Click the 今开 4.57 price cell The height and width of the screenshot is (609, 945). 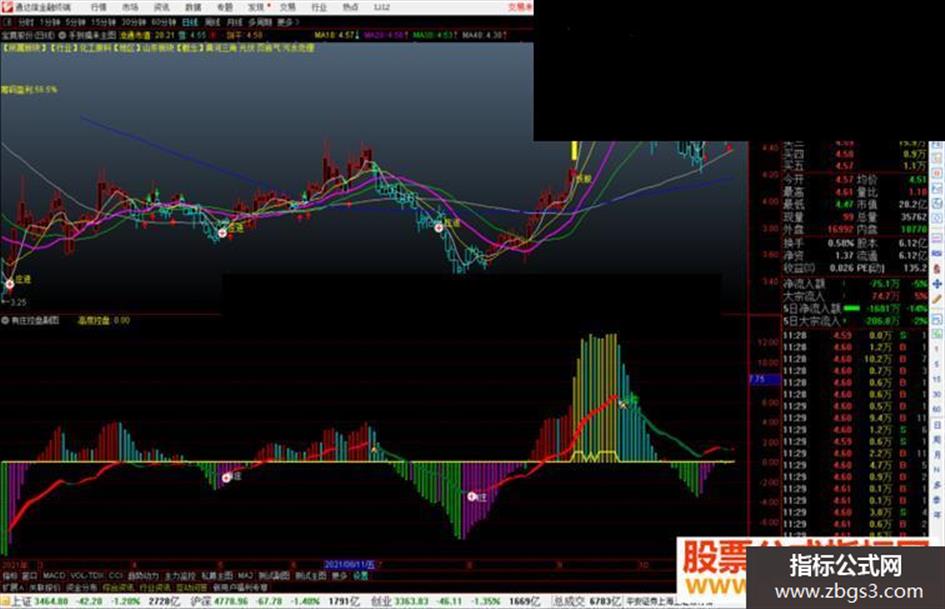(844, 180)
